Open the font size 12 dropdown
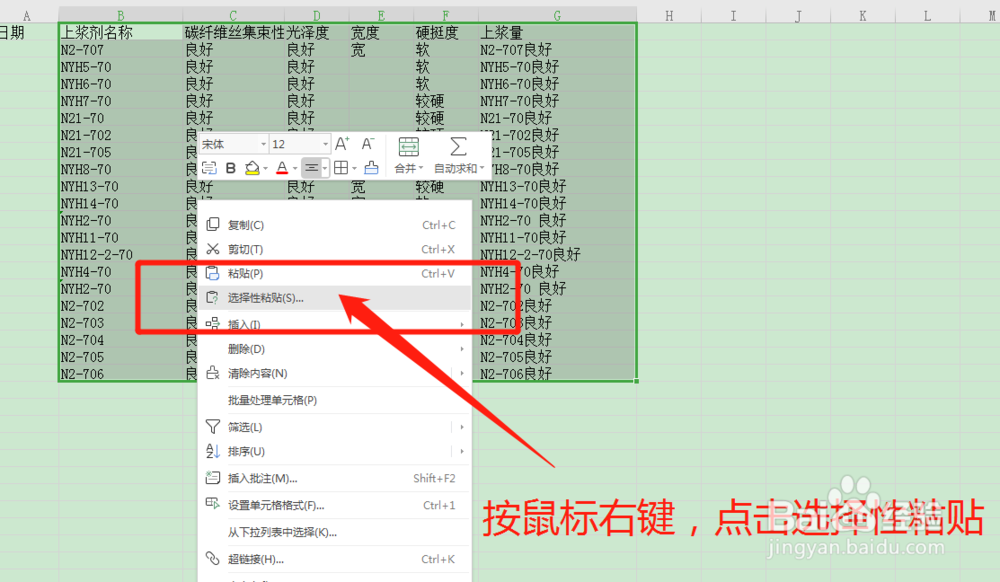The width and height of the screenshot is (1000, 582). [325, 144]
